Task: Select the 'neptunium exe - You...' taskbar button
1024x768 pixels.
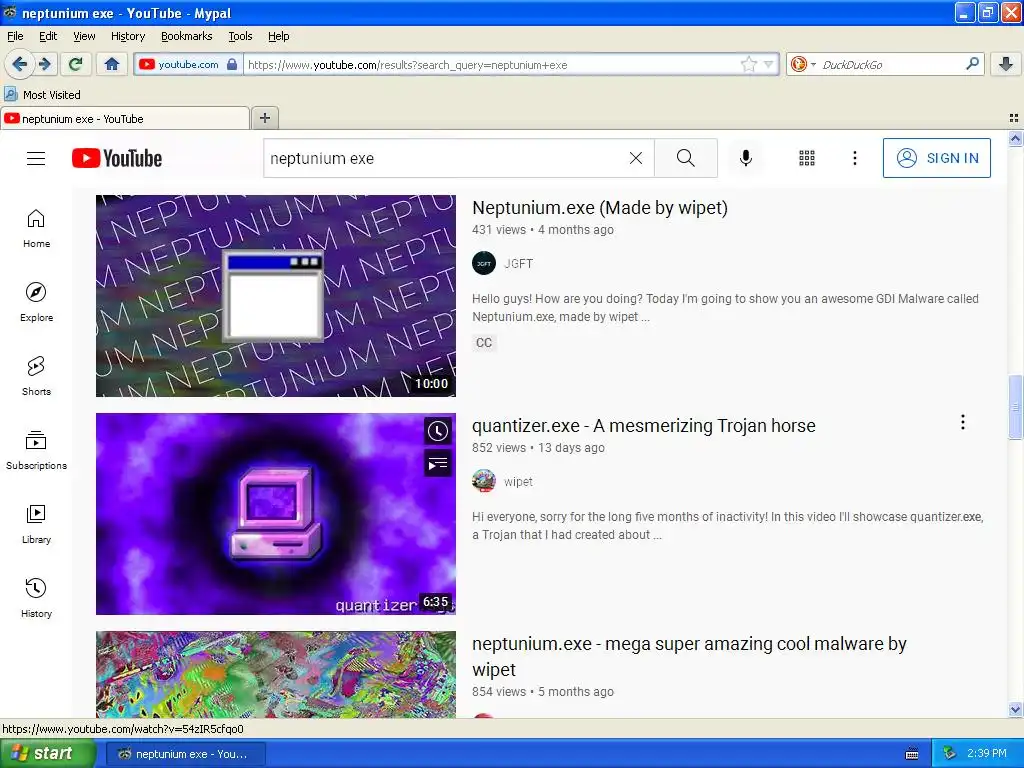Action: pos(185,754)
